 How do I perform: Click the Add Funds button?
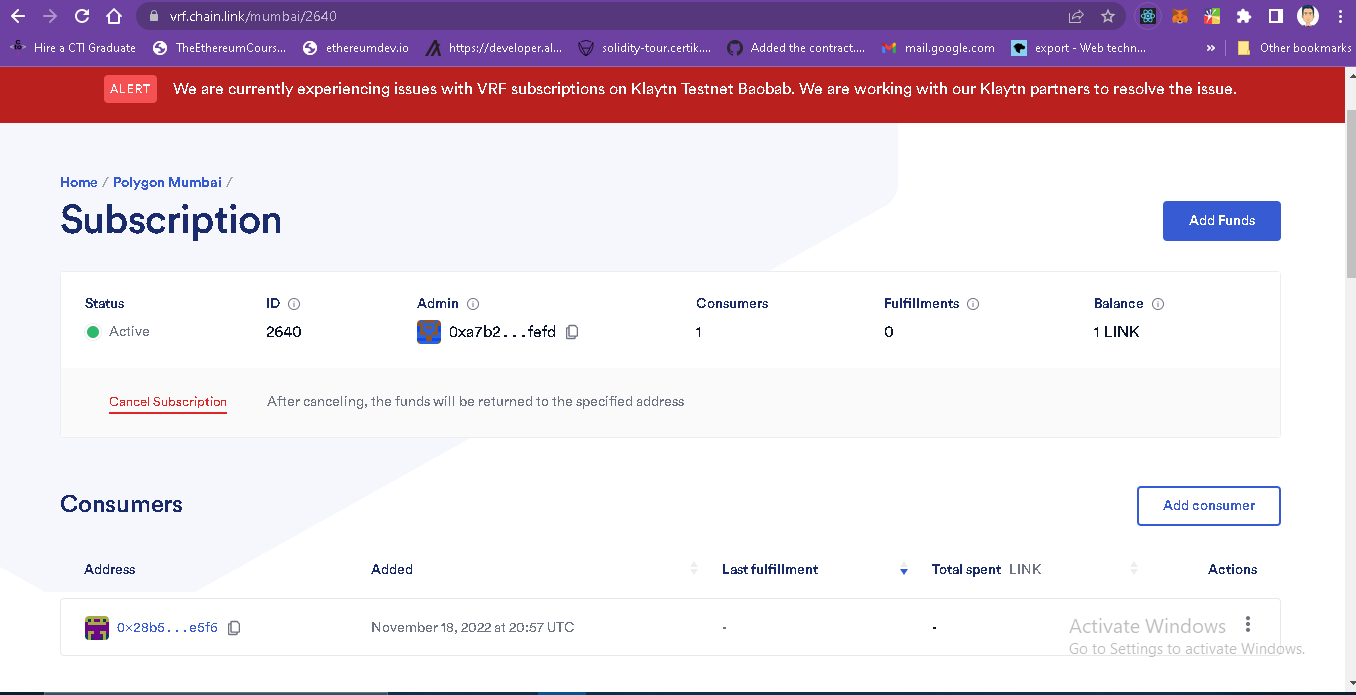pyautogui.click(x=1221, y=221)
